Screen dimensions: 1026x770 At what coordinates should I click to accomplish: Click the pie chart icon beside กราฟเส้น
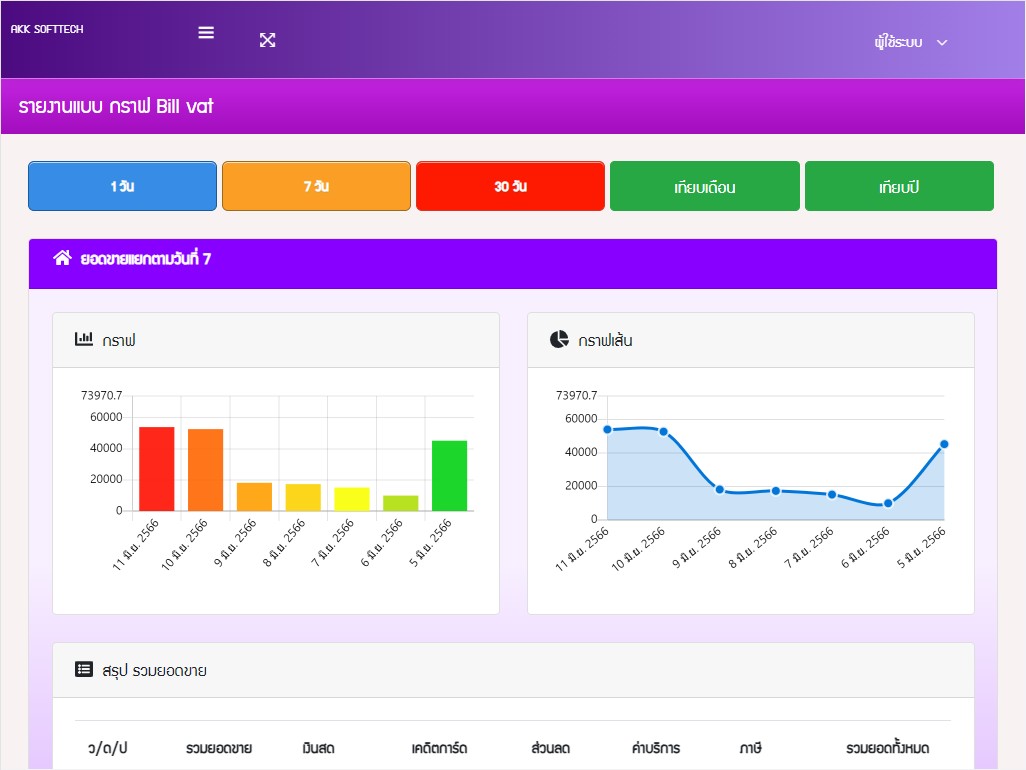[x=559, y=340]
